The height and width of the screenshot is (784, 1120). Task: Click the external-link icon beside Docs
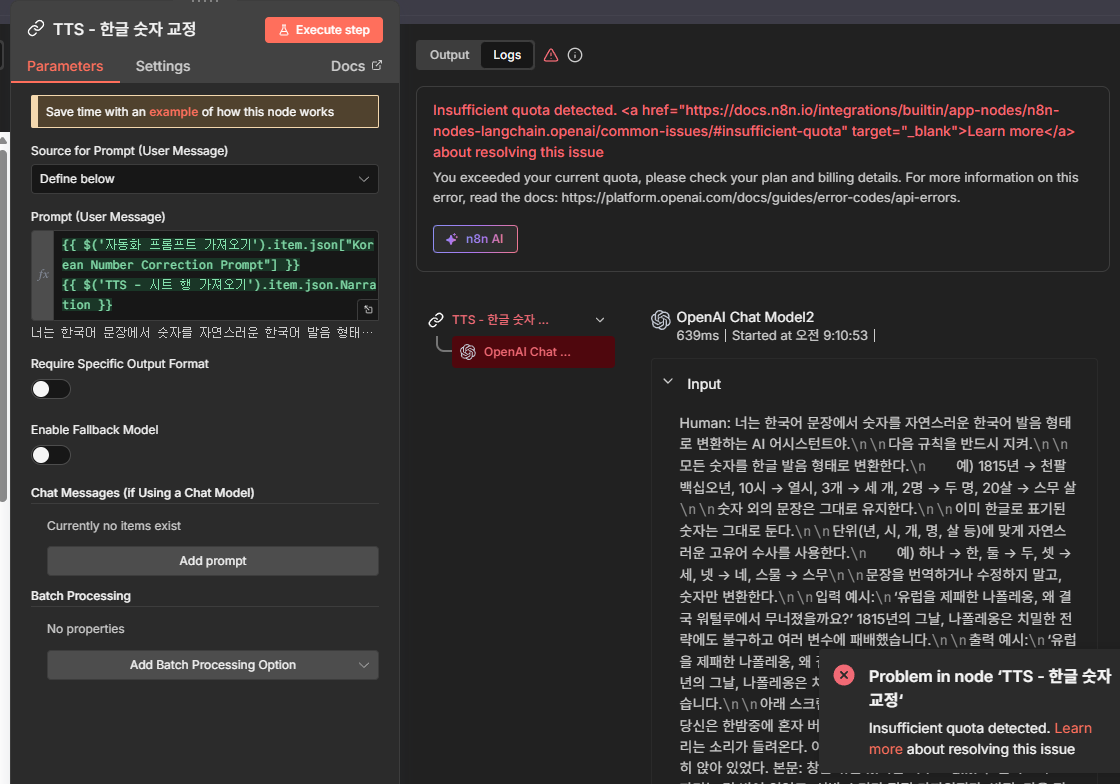[377, 65]
